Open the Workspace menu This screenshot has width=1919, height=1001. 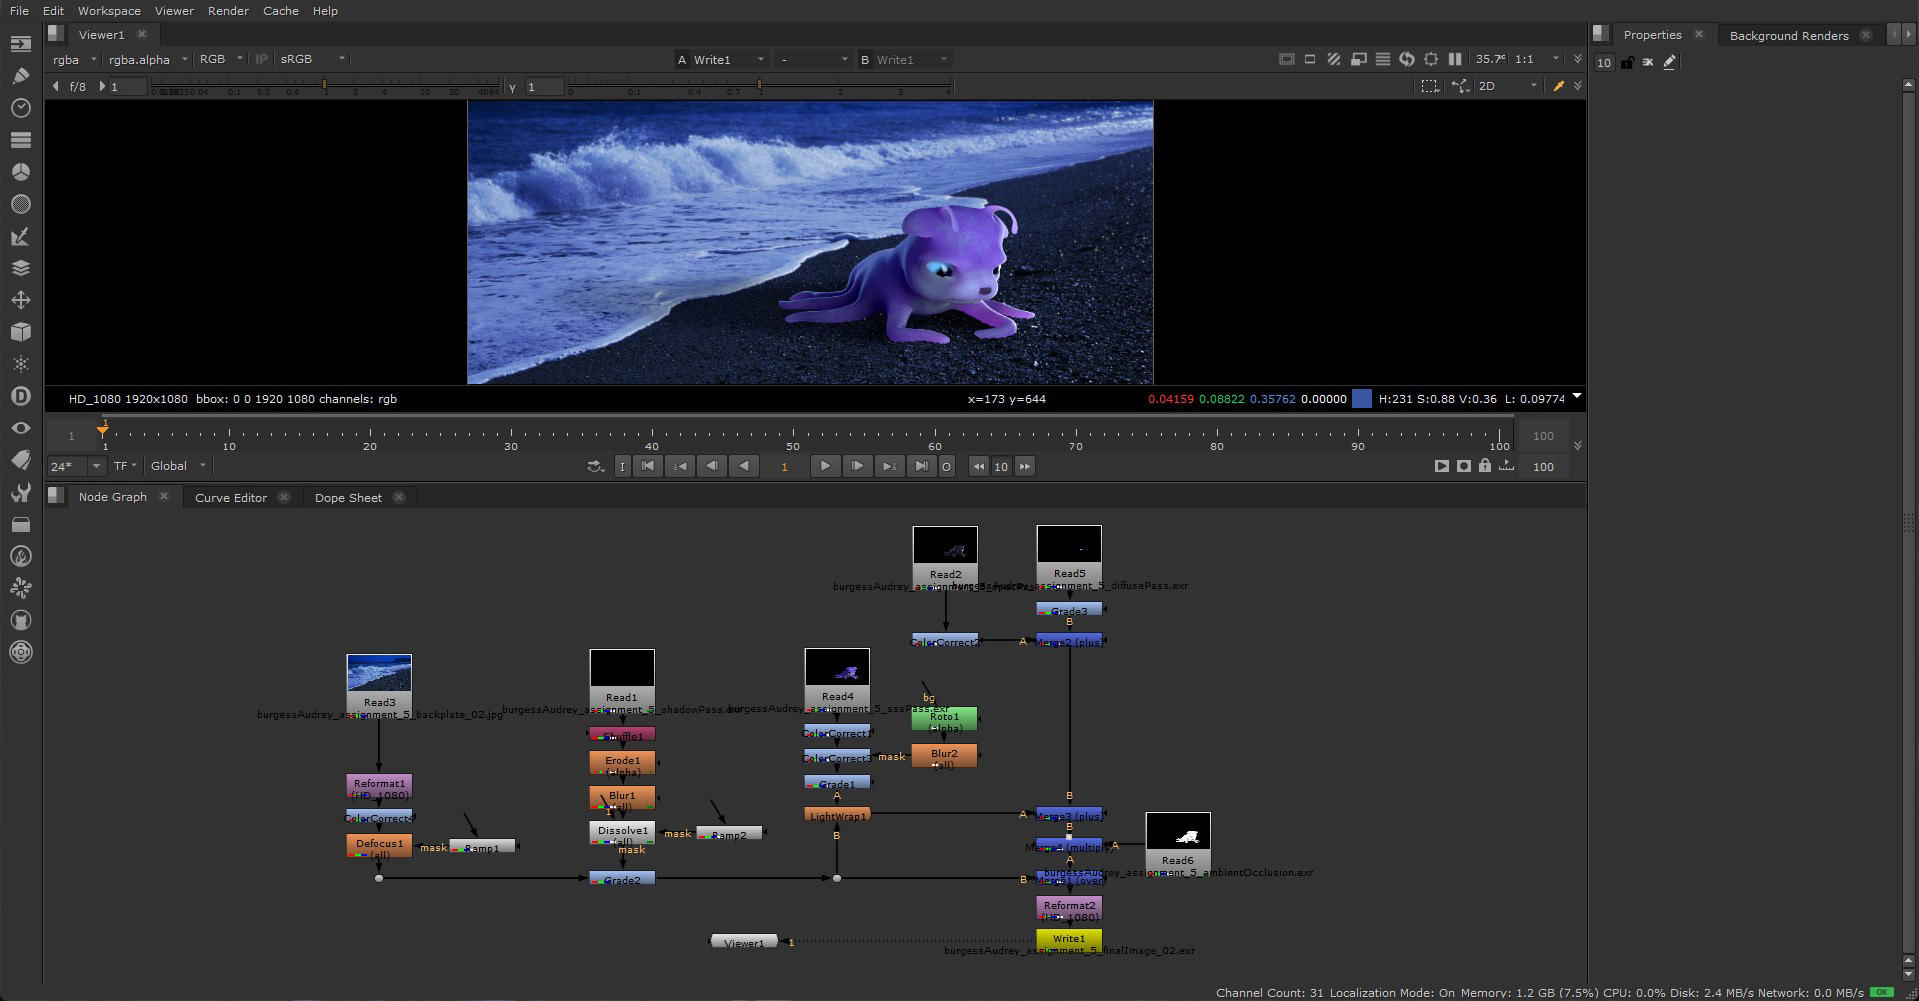point(109,10)
